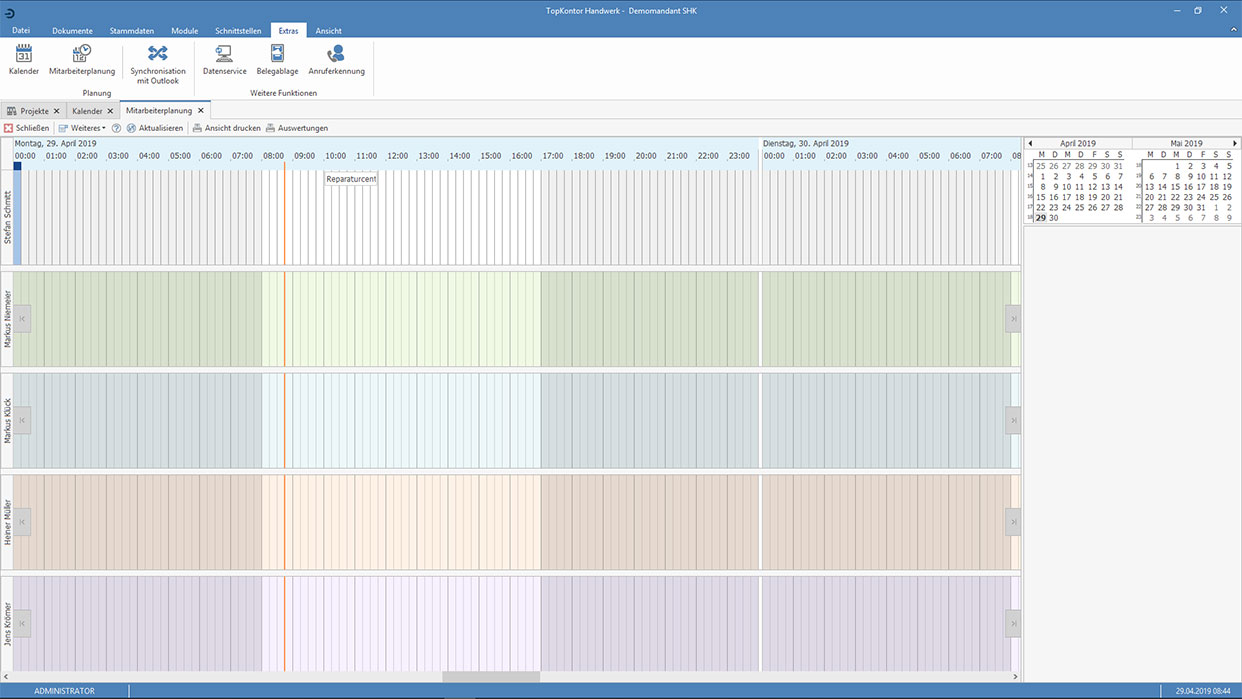Jump back in Markus Niemeier's row
1242x699 pixels.
(x=22, y=319)
